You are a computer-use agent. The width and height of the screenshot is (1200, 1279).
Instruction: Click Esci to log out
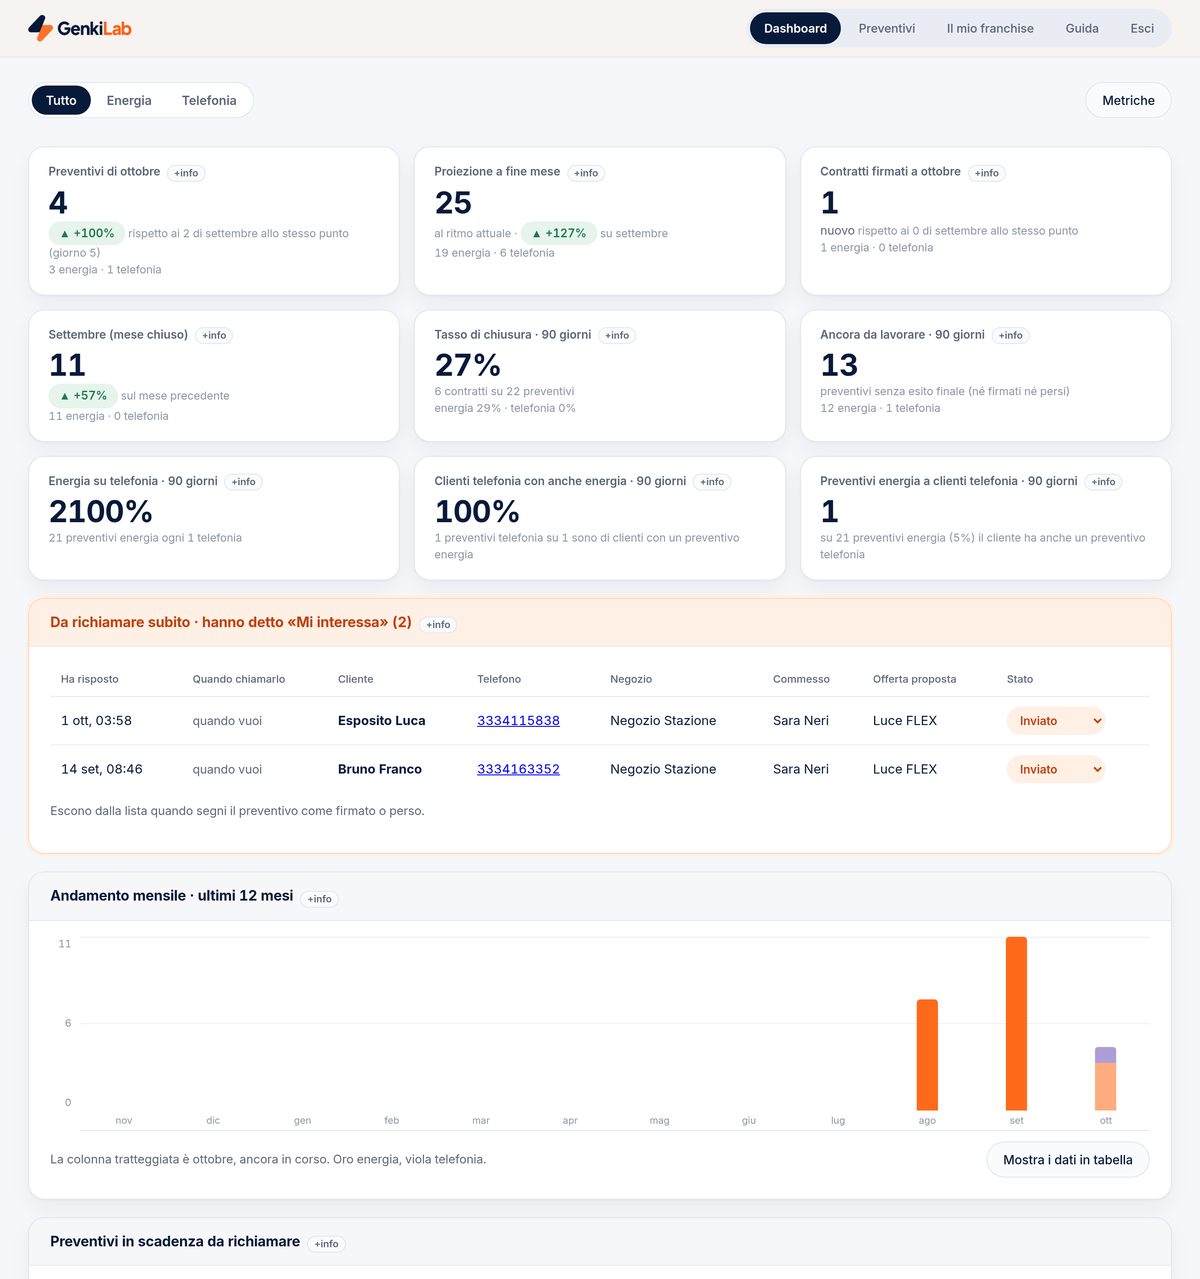point(1142,28)
